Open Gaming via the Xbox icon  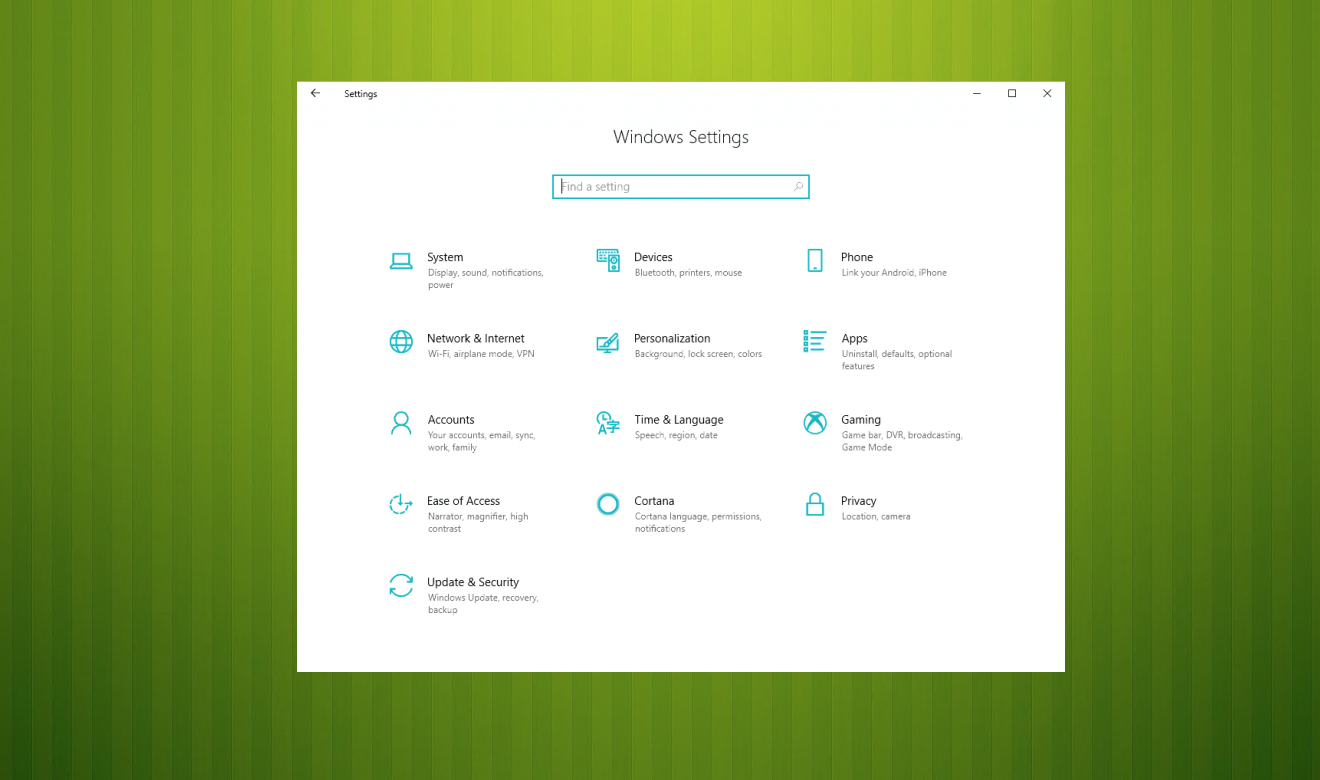[x=815, y=423]
